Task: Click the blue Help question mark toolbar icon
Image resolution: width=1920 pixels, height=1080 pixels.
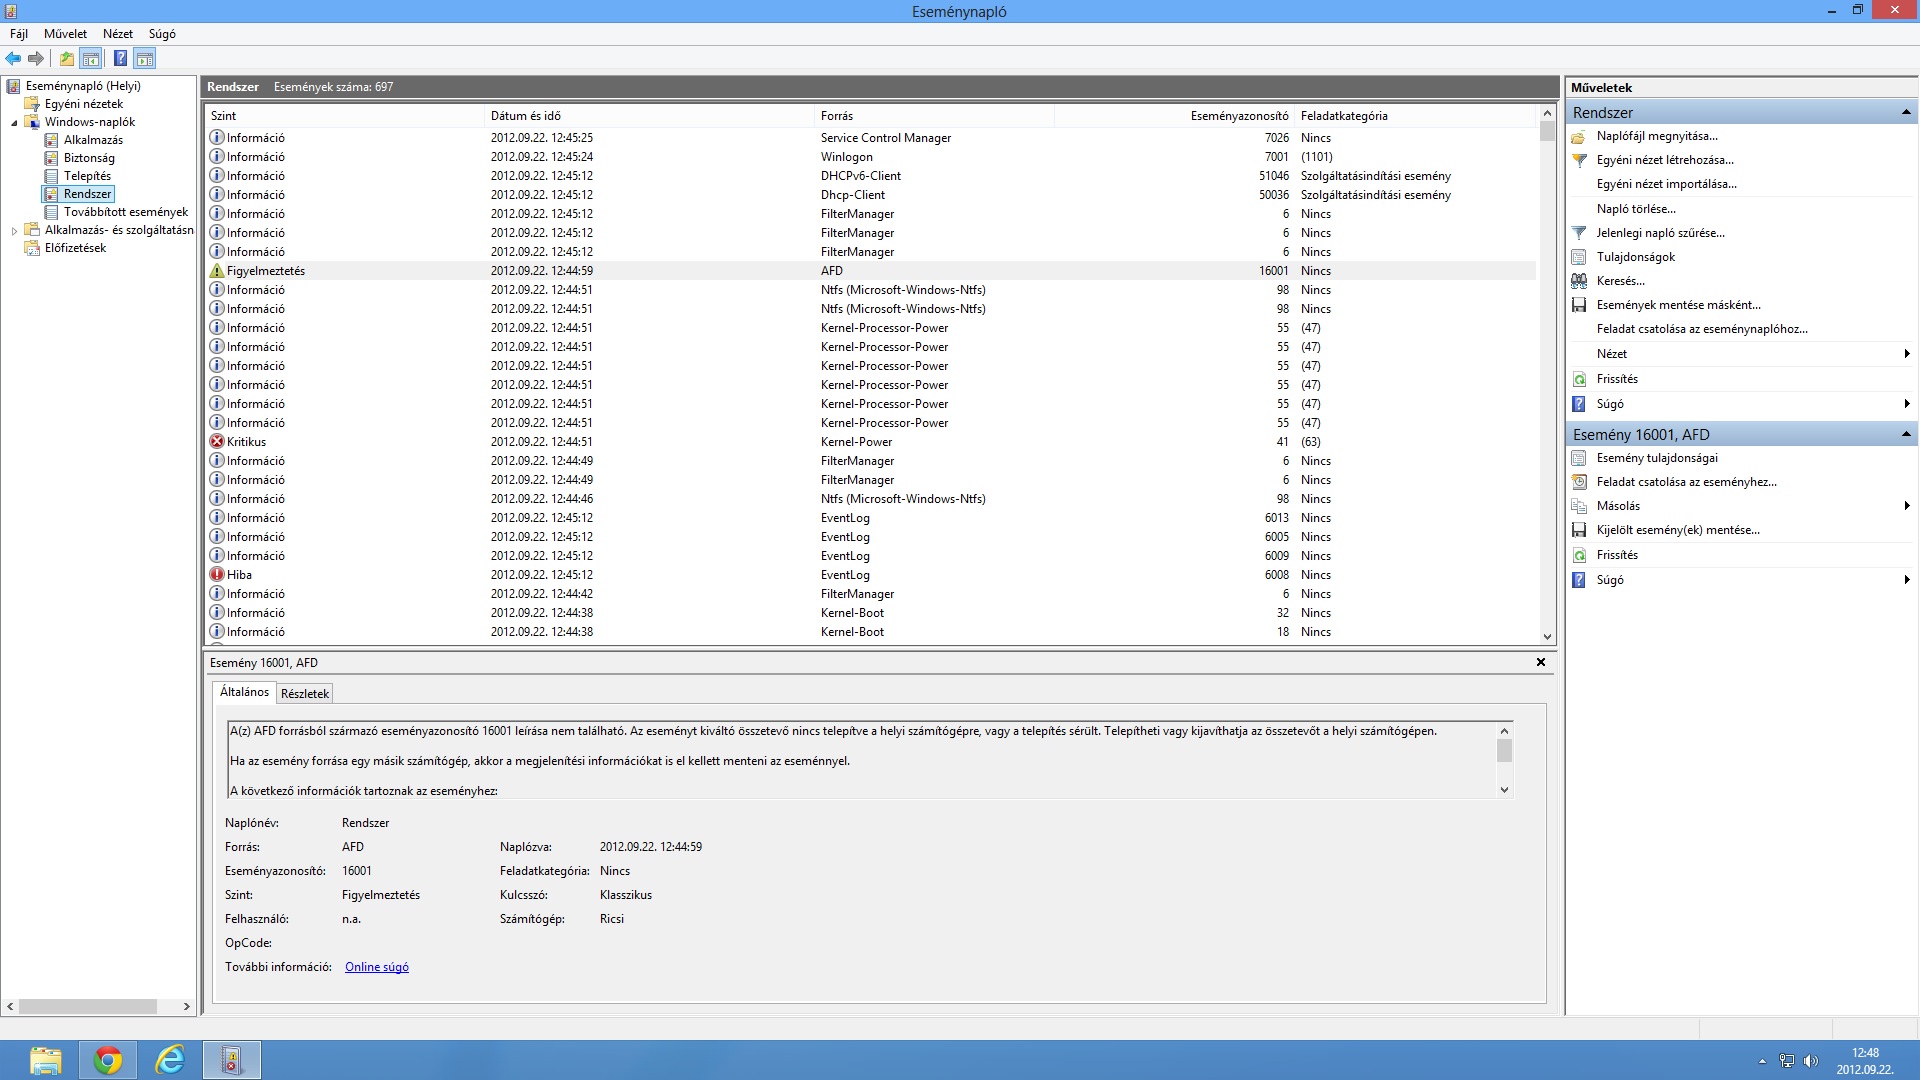Action: pos(120,59)
